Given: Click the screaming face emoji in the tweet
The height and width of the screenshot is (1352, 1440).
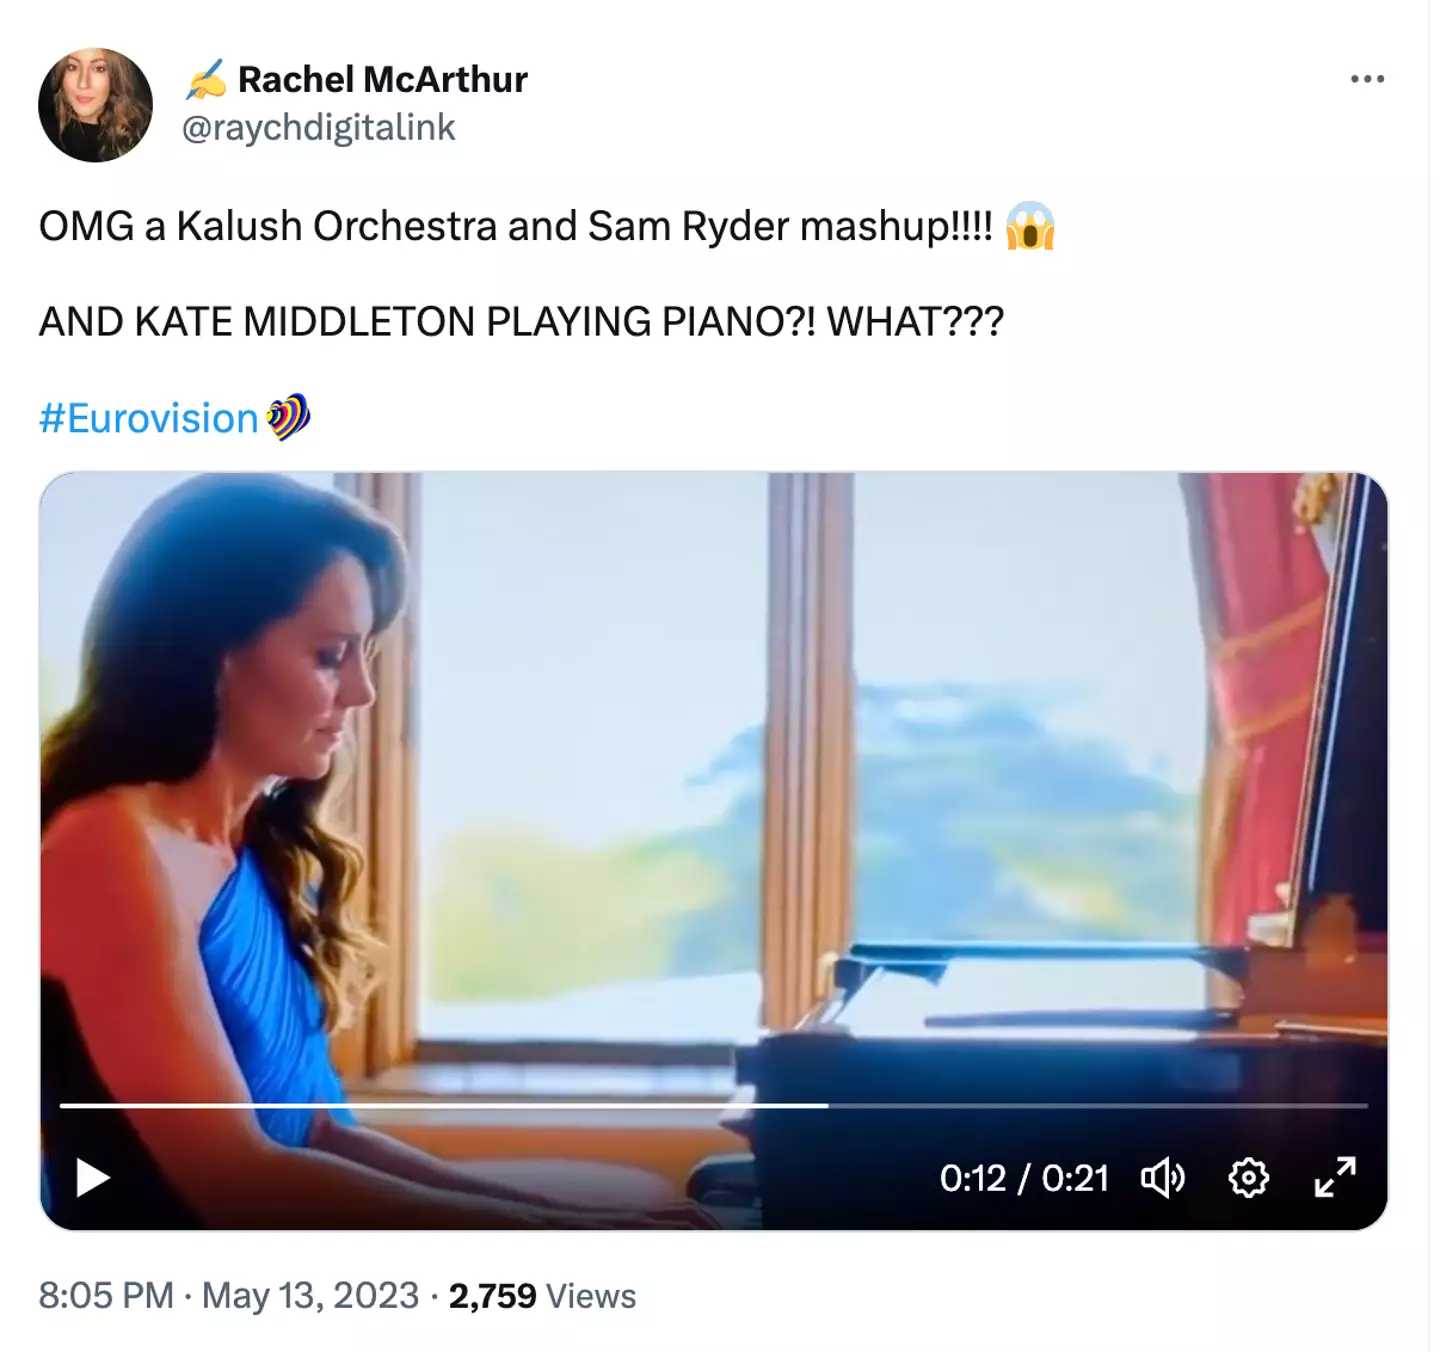Looking at the screenshot, I should (x=1030, y=226).
